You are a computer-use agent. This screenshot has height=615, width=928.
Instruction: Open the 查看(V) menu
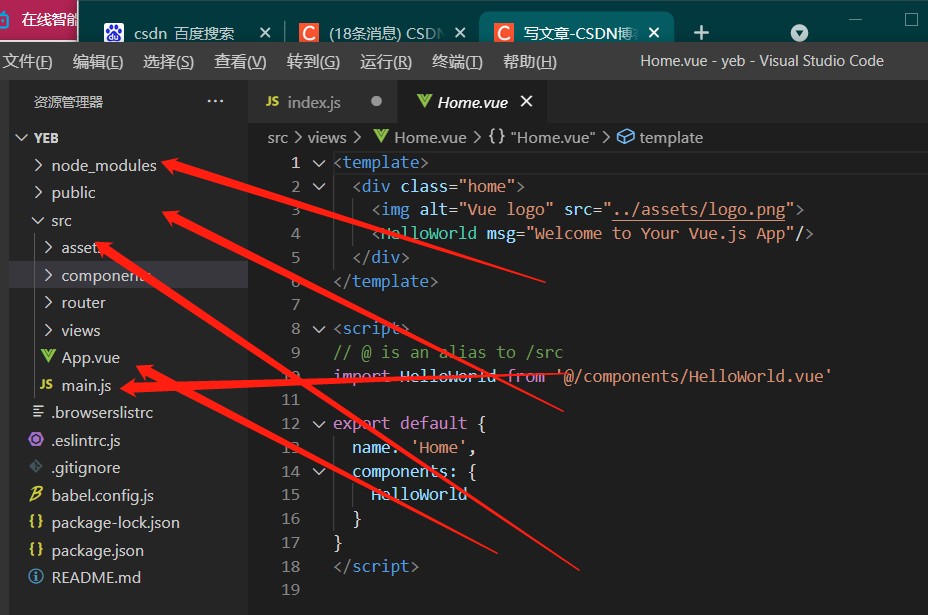pos(240,62)
